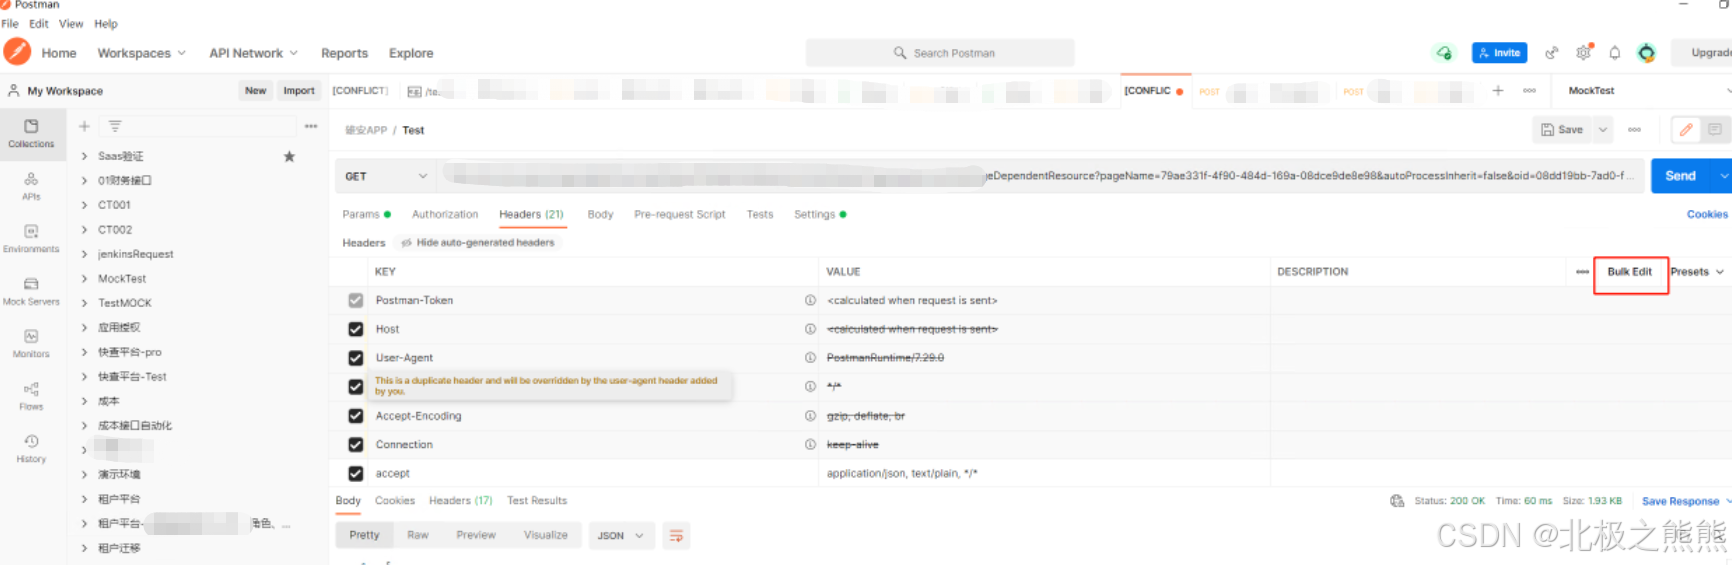Open the History sidebar panel
Image resolution: width=1732 pixels, height=565 pixels.
click(x=31, y=448)
